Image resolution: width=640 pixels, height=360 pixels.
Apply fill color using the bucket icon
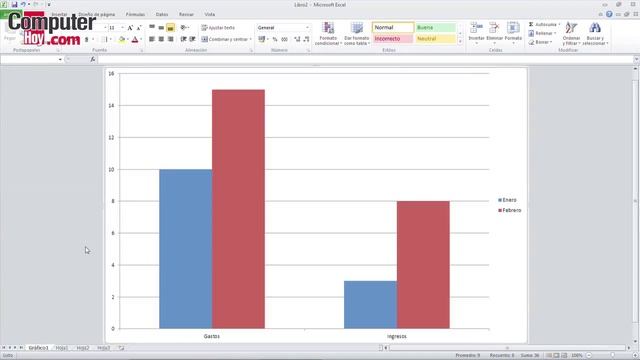pyautogui.click(x=121, y=40)
